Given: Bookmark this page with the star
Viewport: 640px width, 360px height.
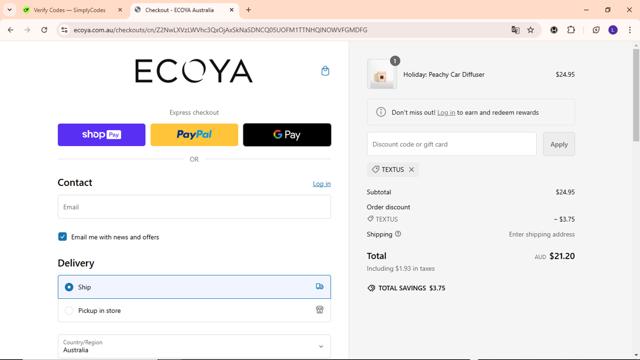Looking at the screenshot, I should coord(531,30).
